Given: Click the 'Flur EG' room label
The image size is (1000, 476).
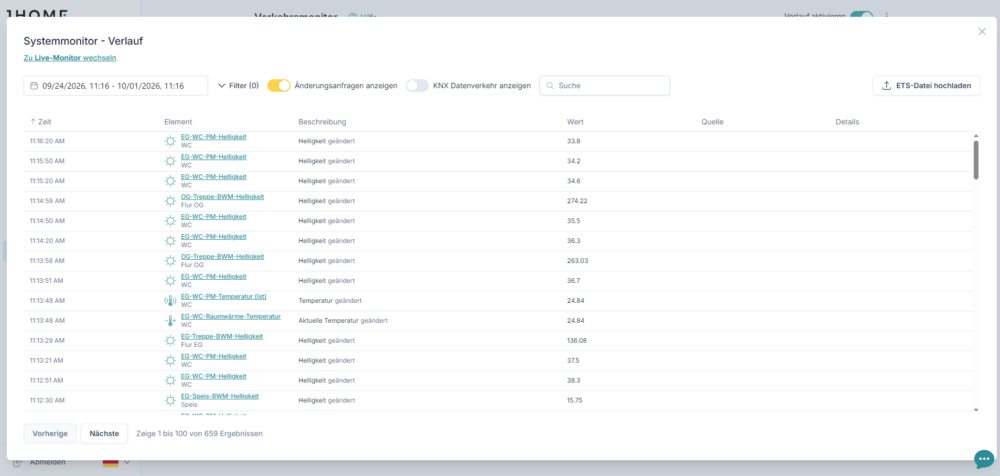Looking at the screenshot, I should [192, 345].
